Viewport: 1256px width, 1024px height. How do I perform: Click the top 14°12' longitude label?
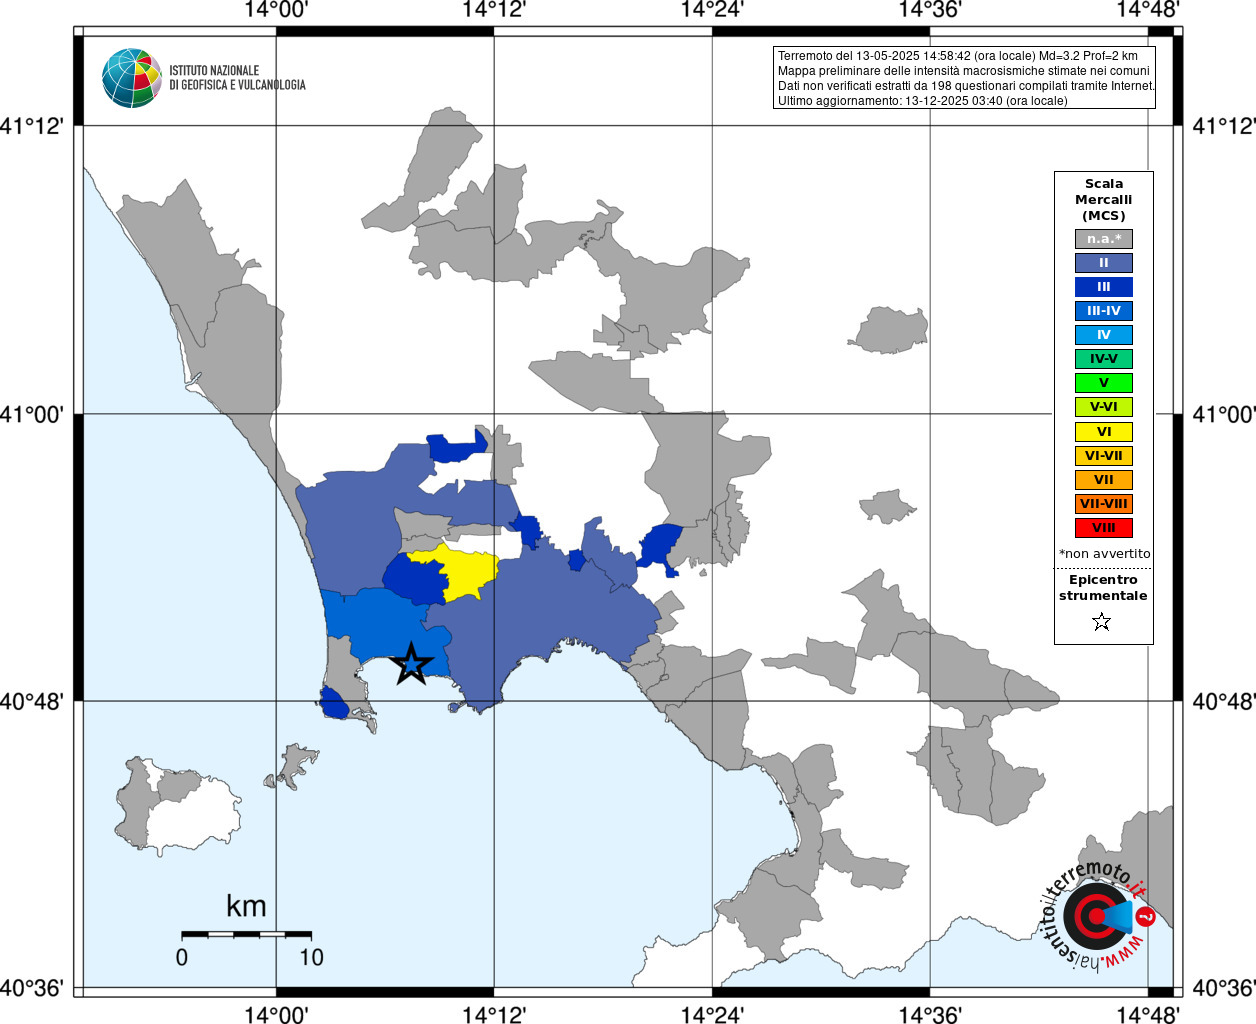pos(494,10)
